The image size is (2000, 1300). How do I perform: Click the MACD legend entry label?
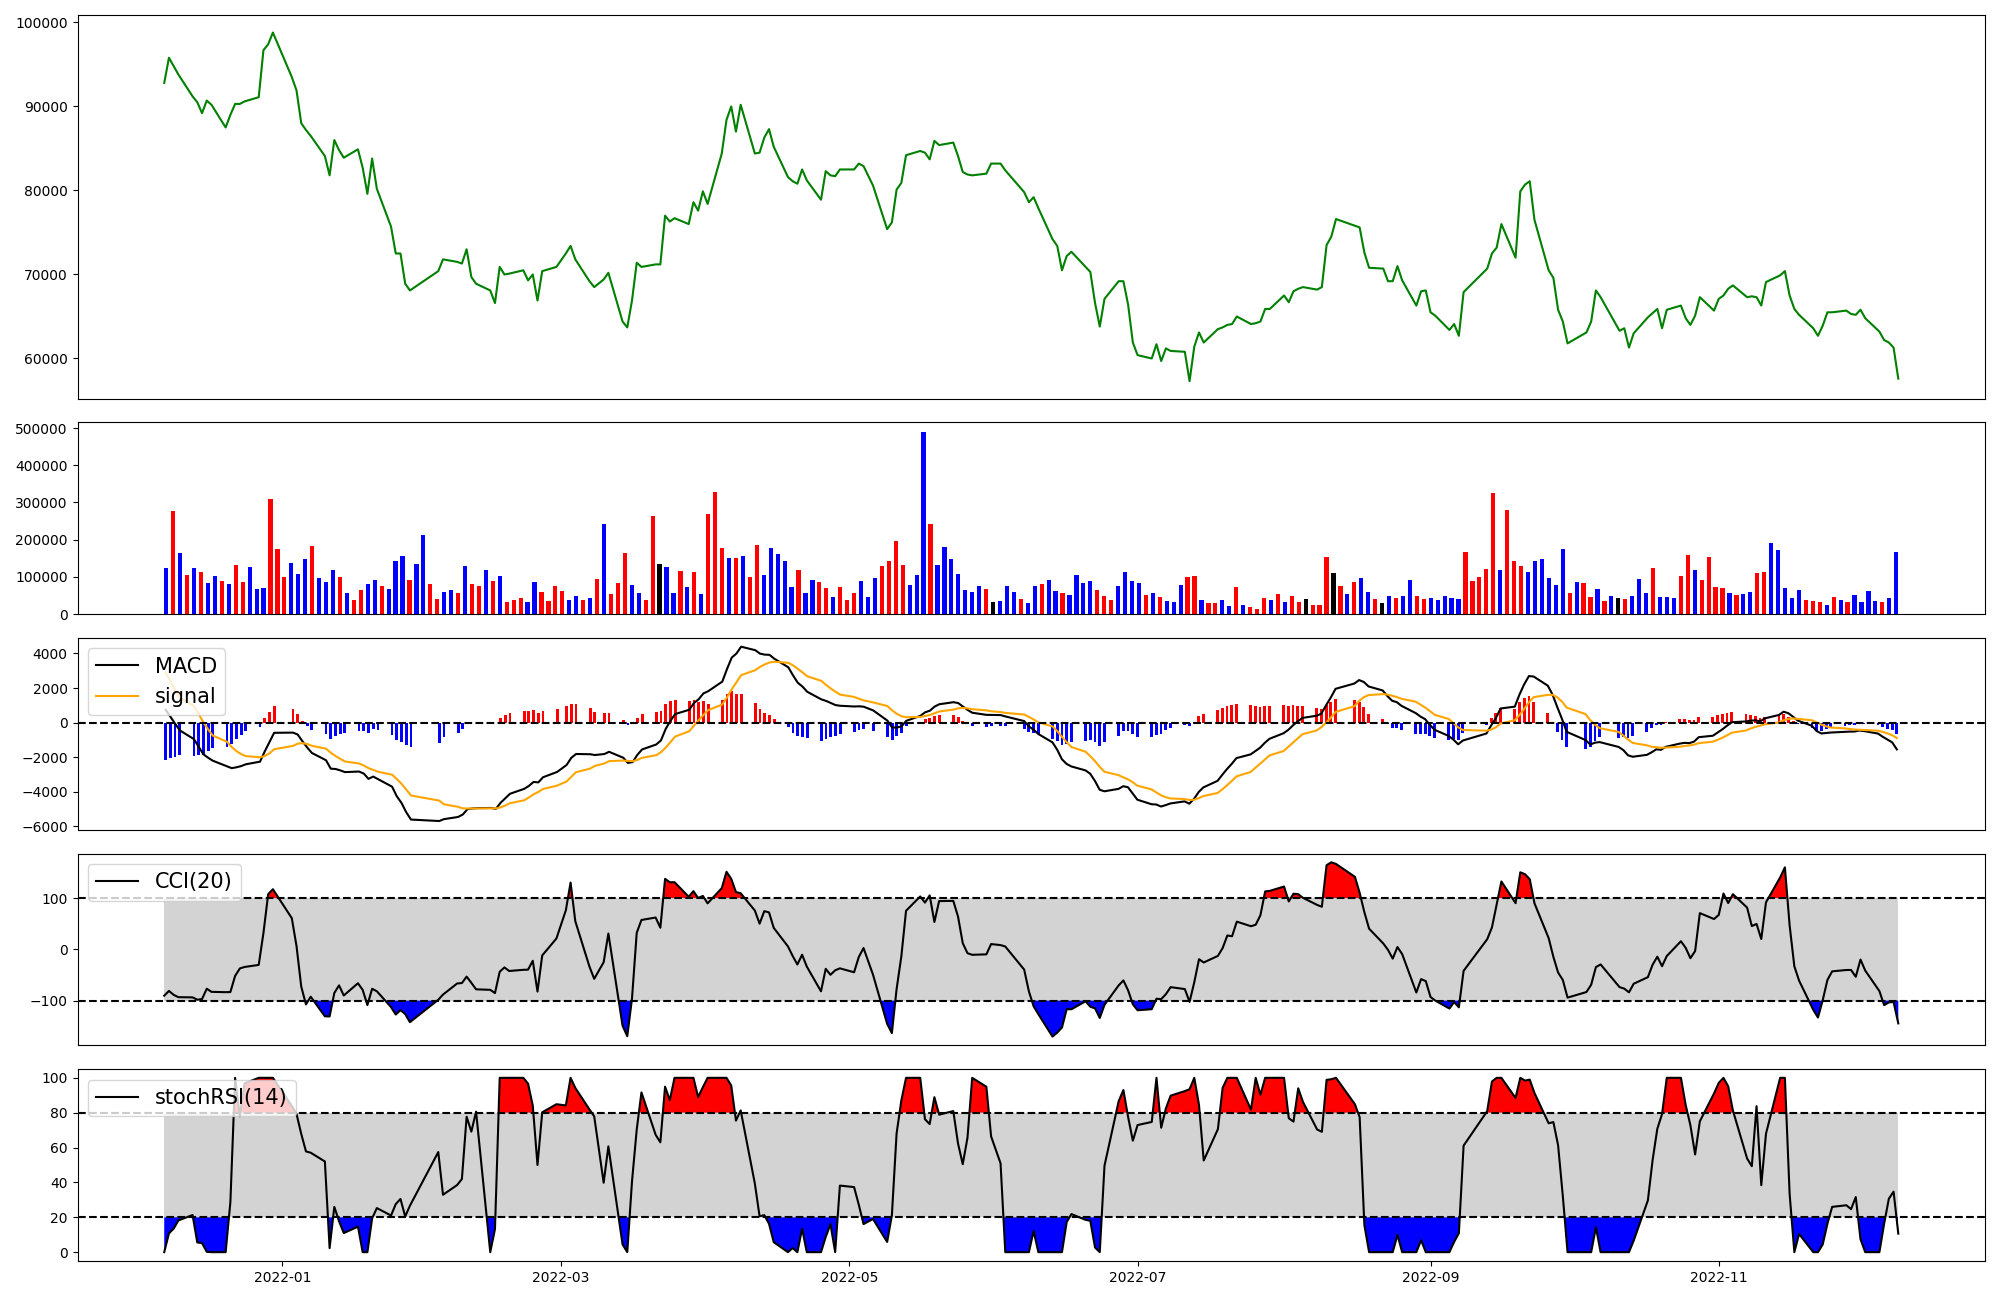185,666
